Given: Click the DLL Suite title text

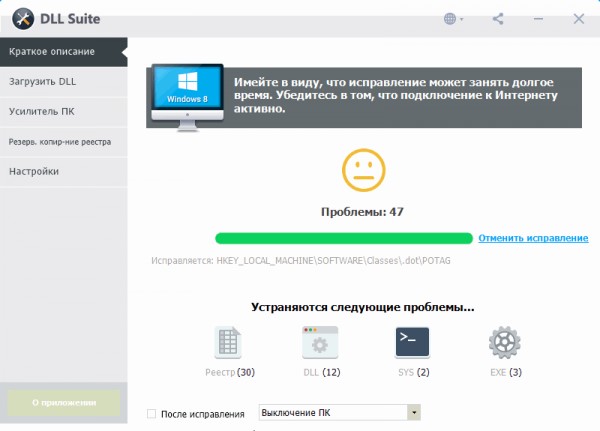Looking at the screenshot, I should 70,19.
